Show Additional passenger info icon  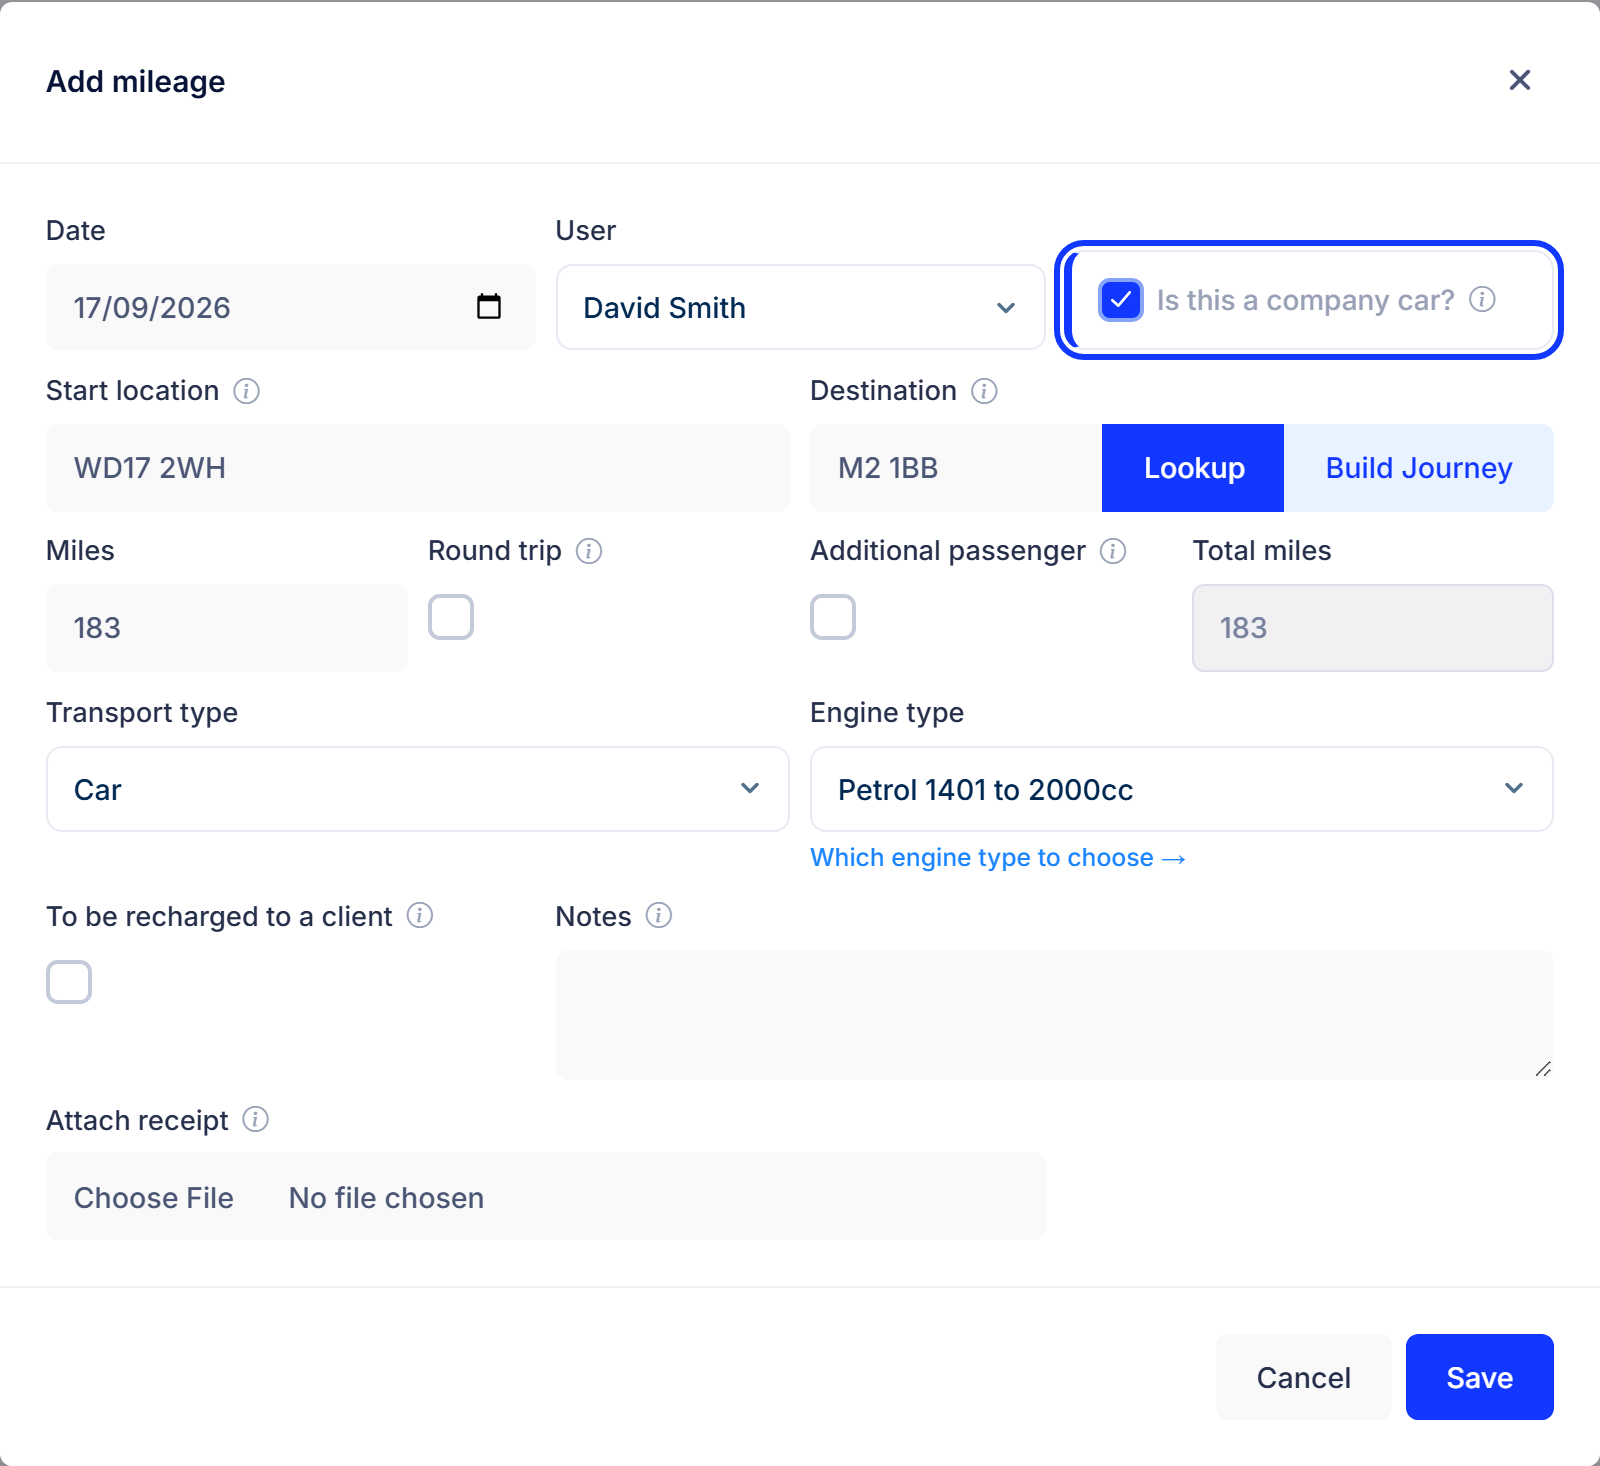click(1113, 551)
